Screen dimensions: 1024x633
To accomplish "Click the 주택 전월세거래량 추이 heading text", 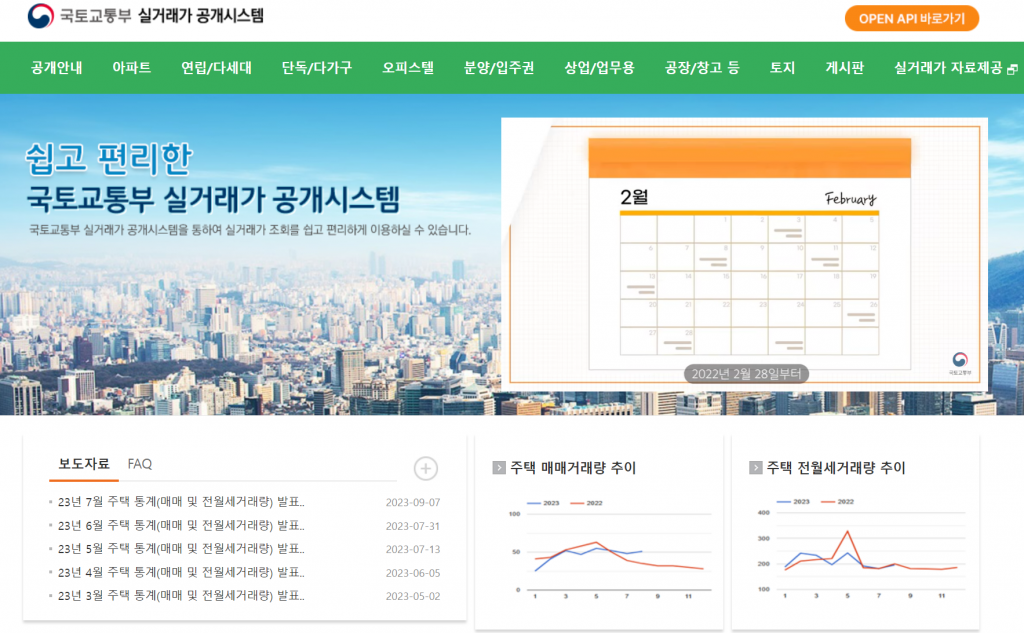I will (x=836, y=468).
